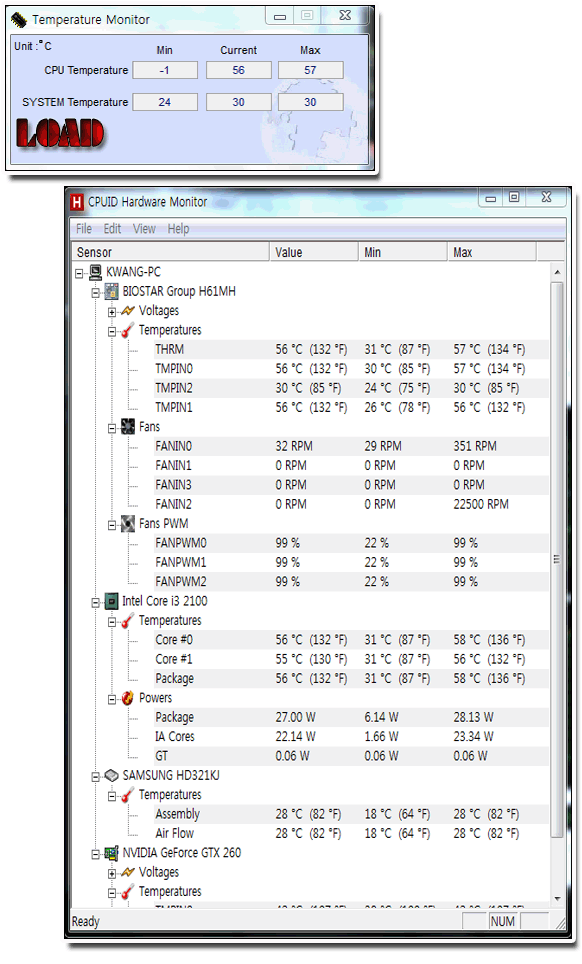The image size is (582, 964).
Task: Click the Temperatures thermometer icon under BIOSTAR
Action: pos(128,330)
